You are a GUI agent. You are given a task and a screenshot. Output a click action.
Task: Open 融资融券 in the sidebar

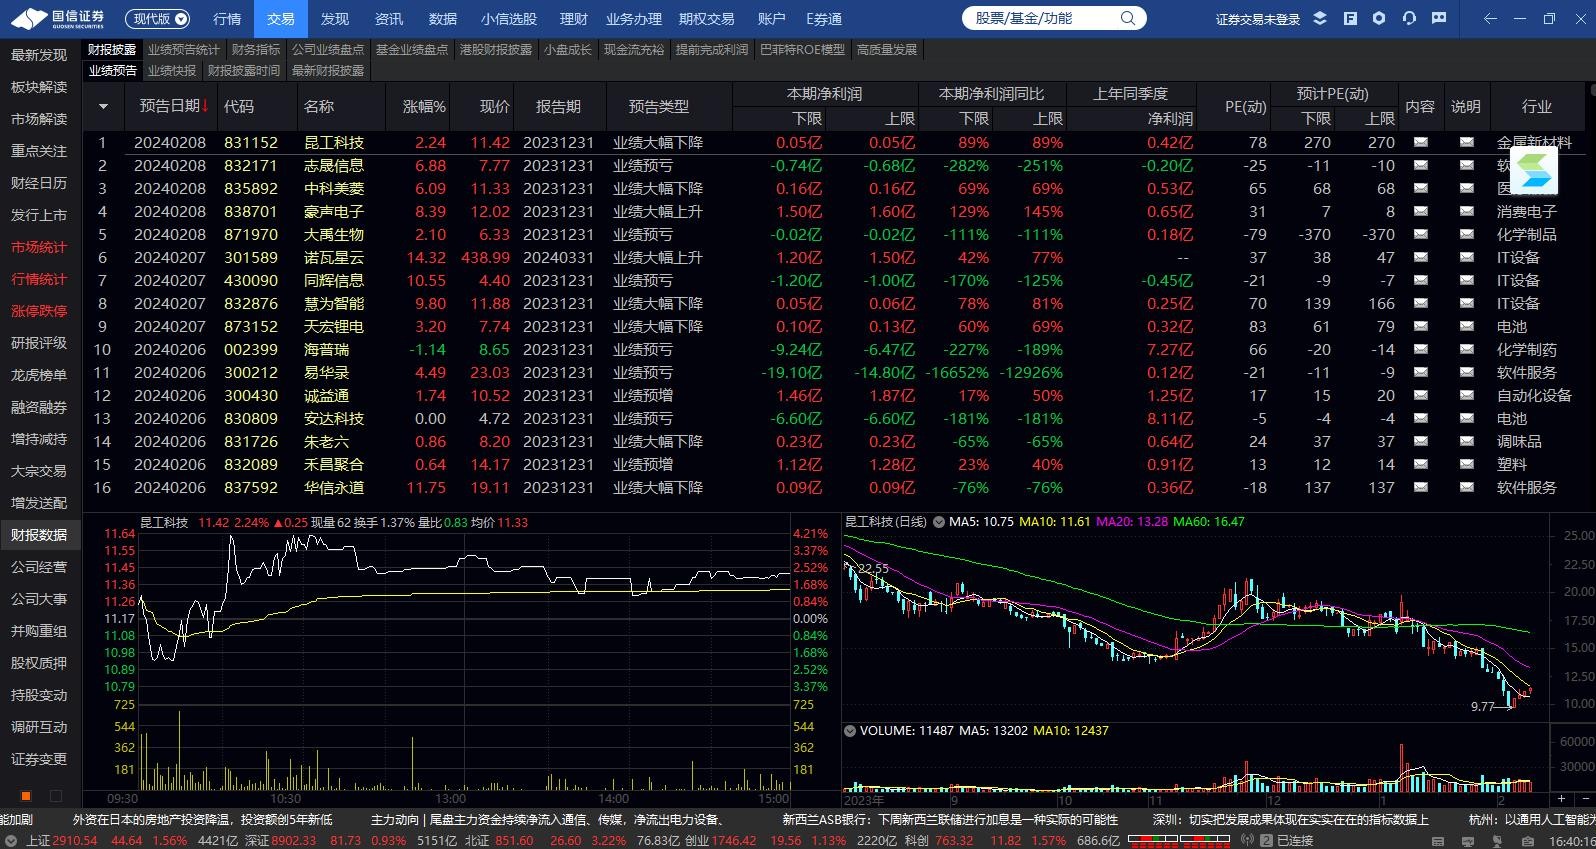click(39, 407)
